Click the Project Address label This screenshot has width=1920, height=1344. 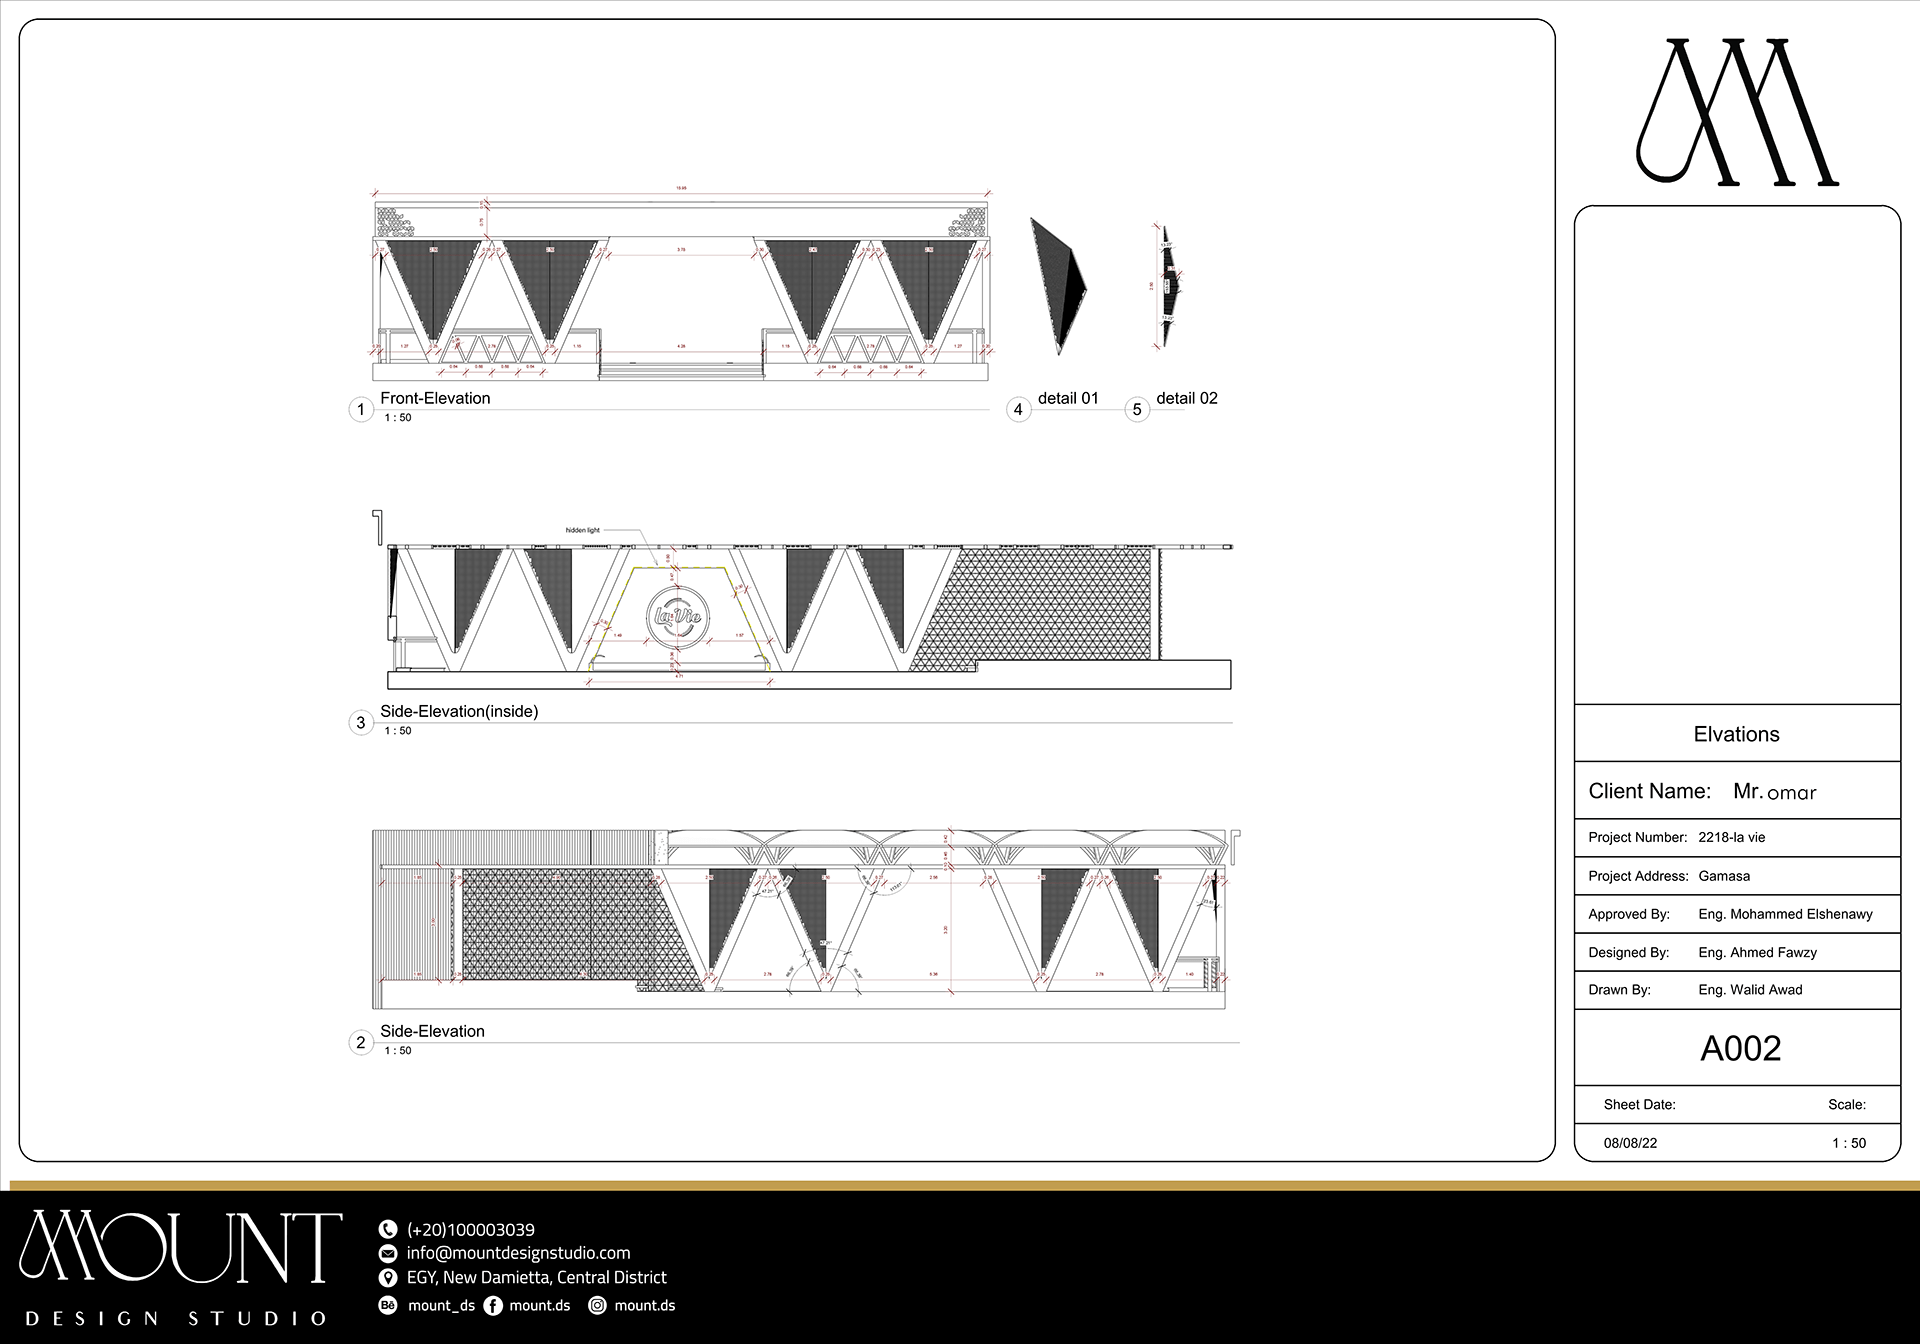(1638, 876)
